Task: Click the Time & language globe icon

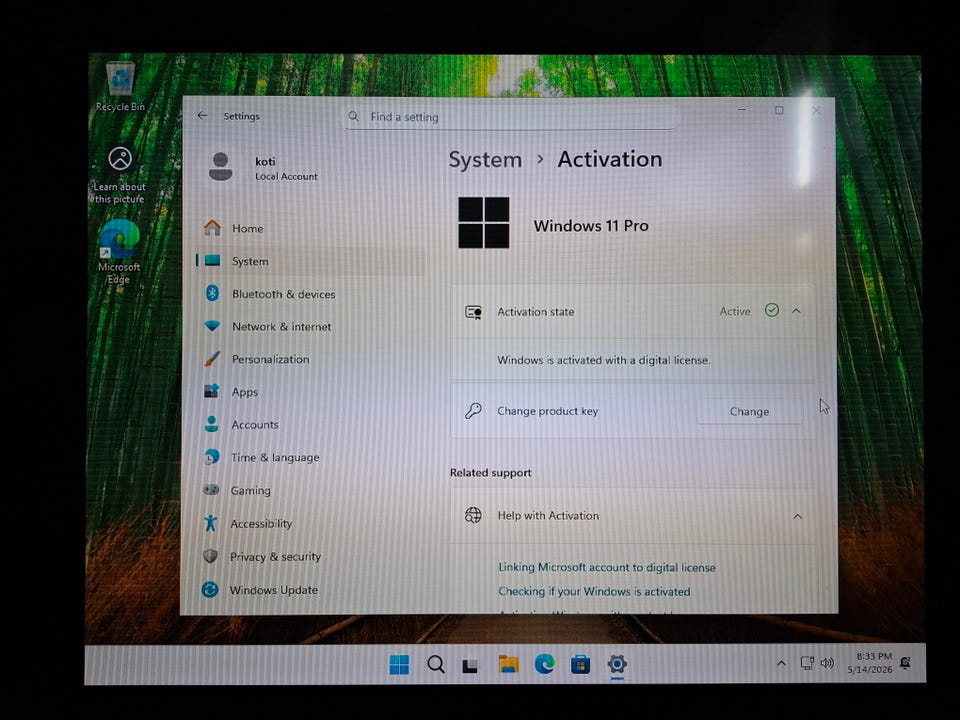Action: 211,457
